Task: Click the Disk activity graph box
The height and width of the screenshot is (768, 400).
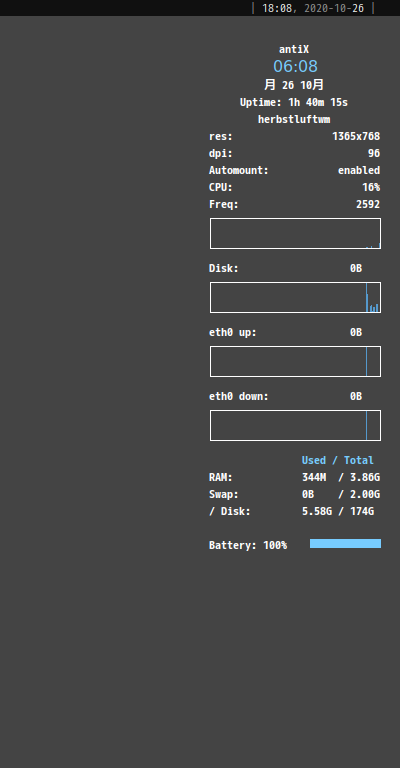Action: [295, 297]
